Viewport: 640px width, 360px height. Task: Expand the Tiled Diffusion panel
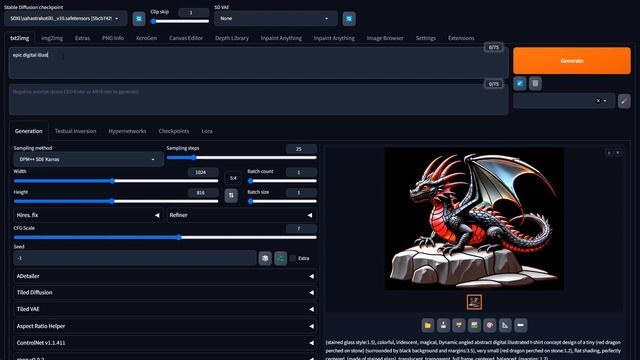(165, 293)
